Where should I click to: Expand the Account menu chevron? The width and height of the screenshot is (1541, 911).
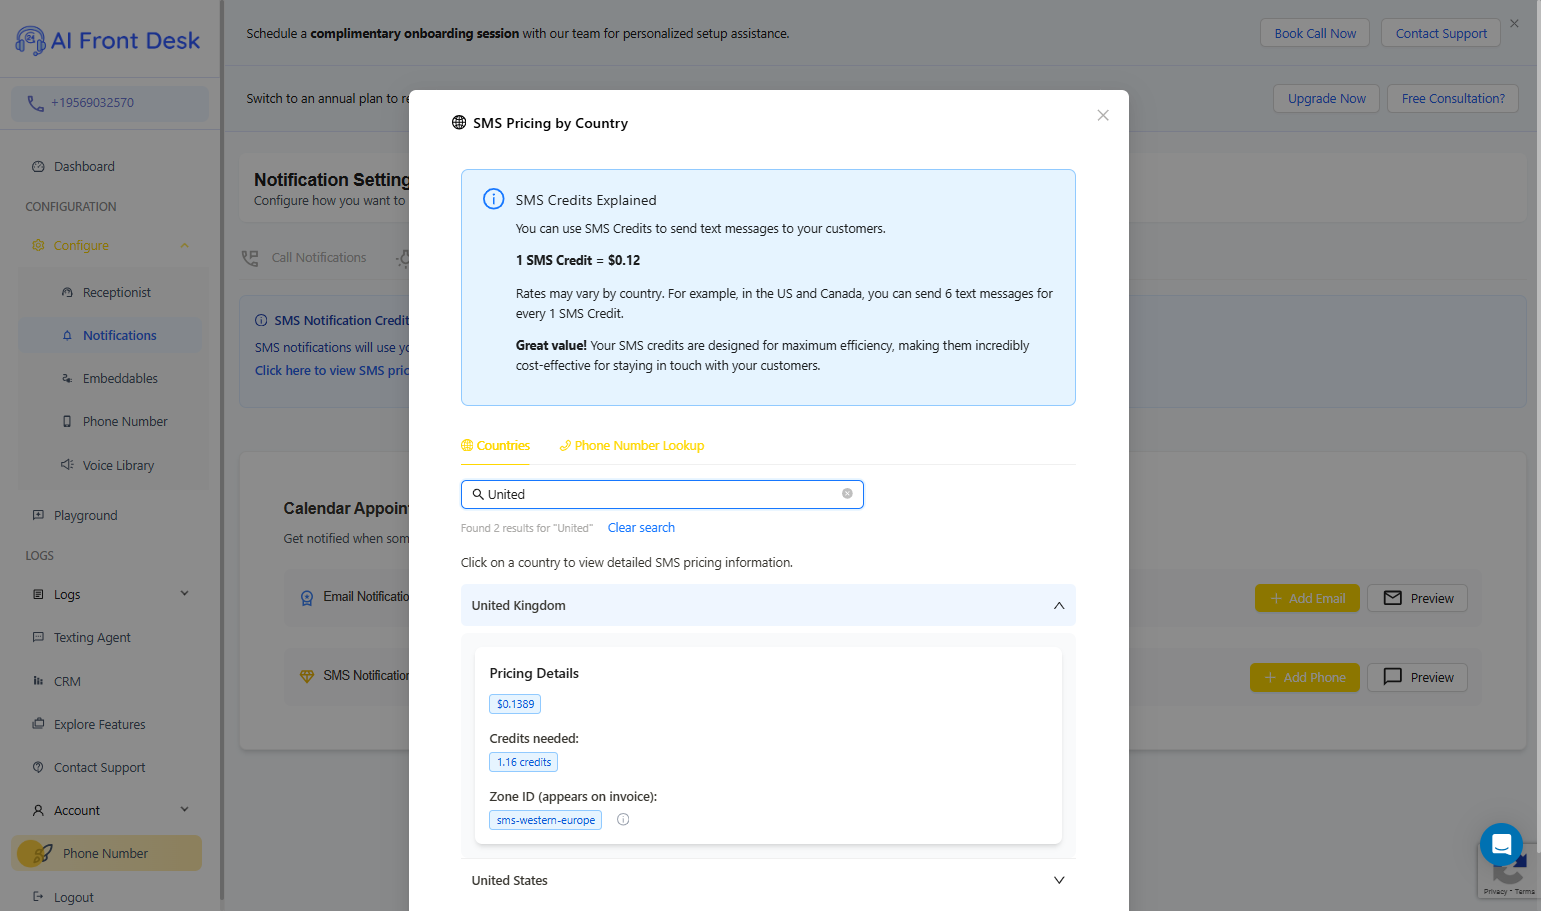184,810
